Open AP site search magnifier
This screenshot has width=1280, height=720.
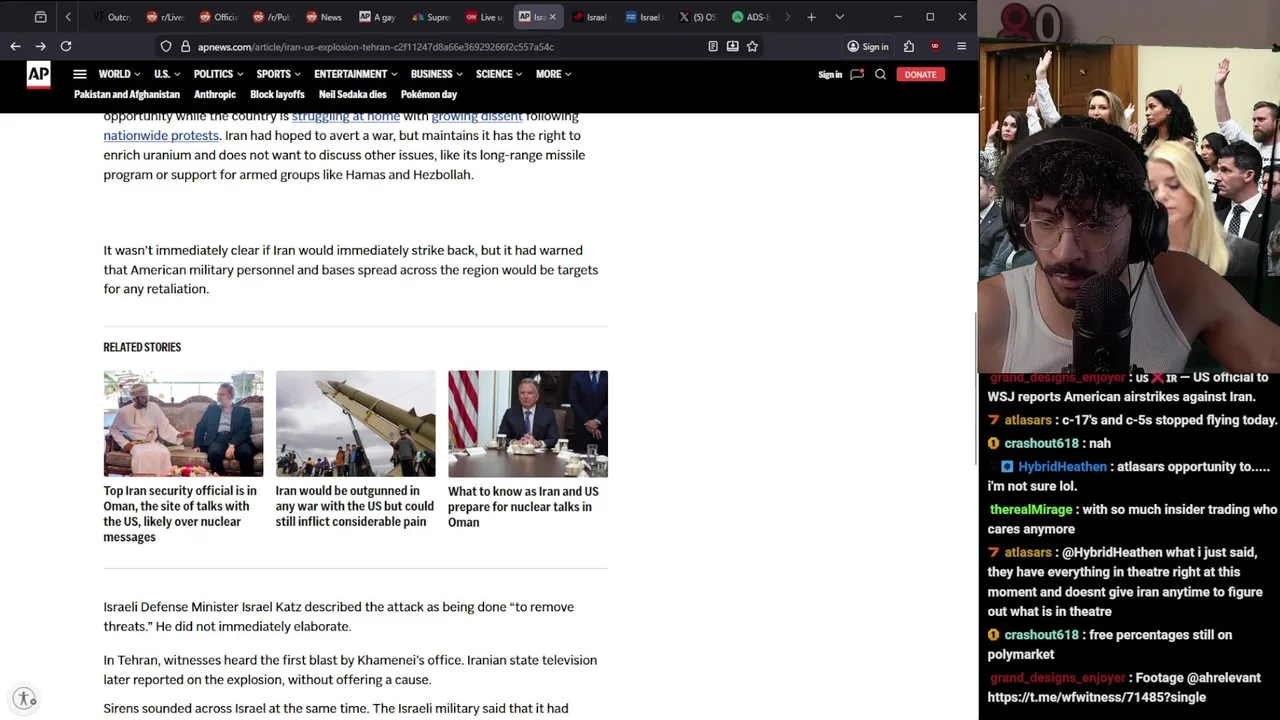click(x=880, y=74)
